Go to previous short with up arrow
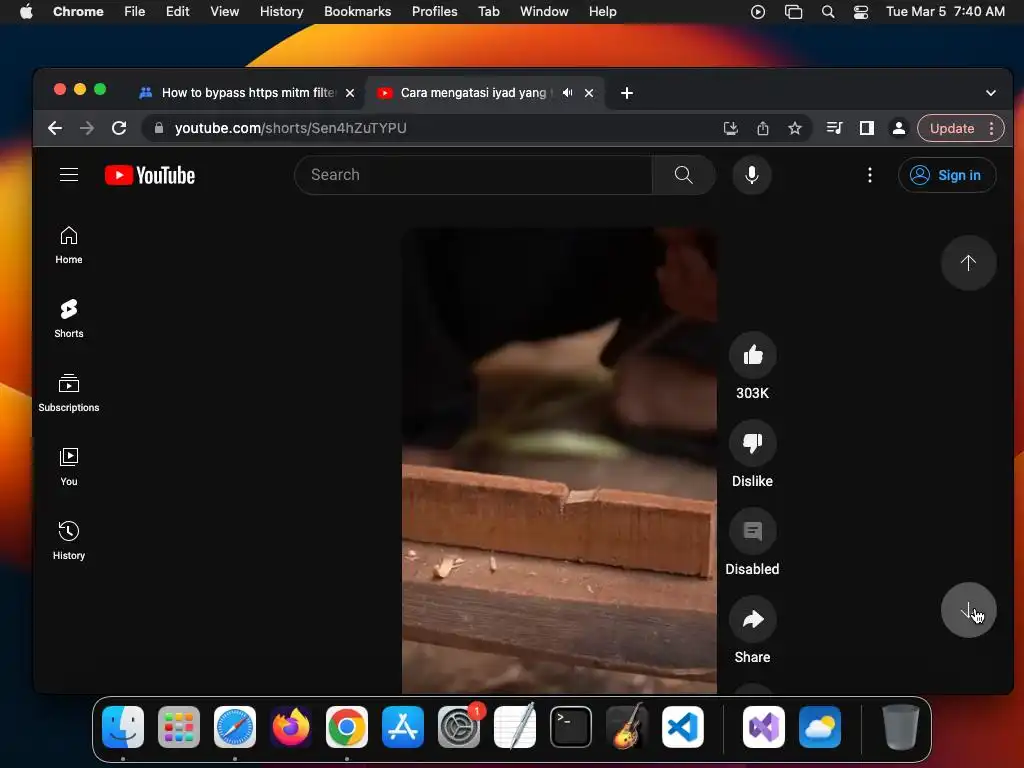This screenshot has height=768, width=1024. [968, 263]
